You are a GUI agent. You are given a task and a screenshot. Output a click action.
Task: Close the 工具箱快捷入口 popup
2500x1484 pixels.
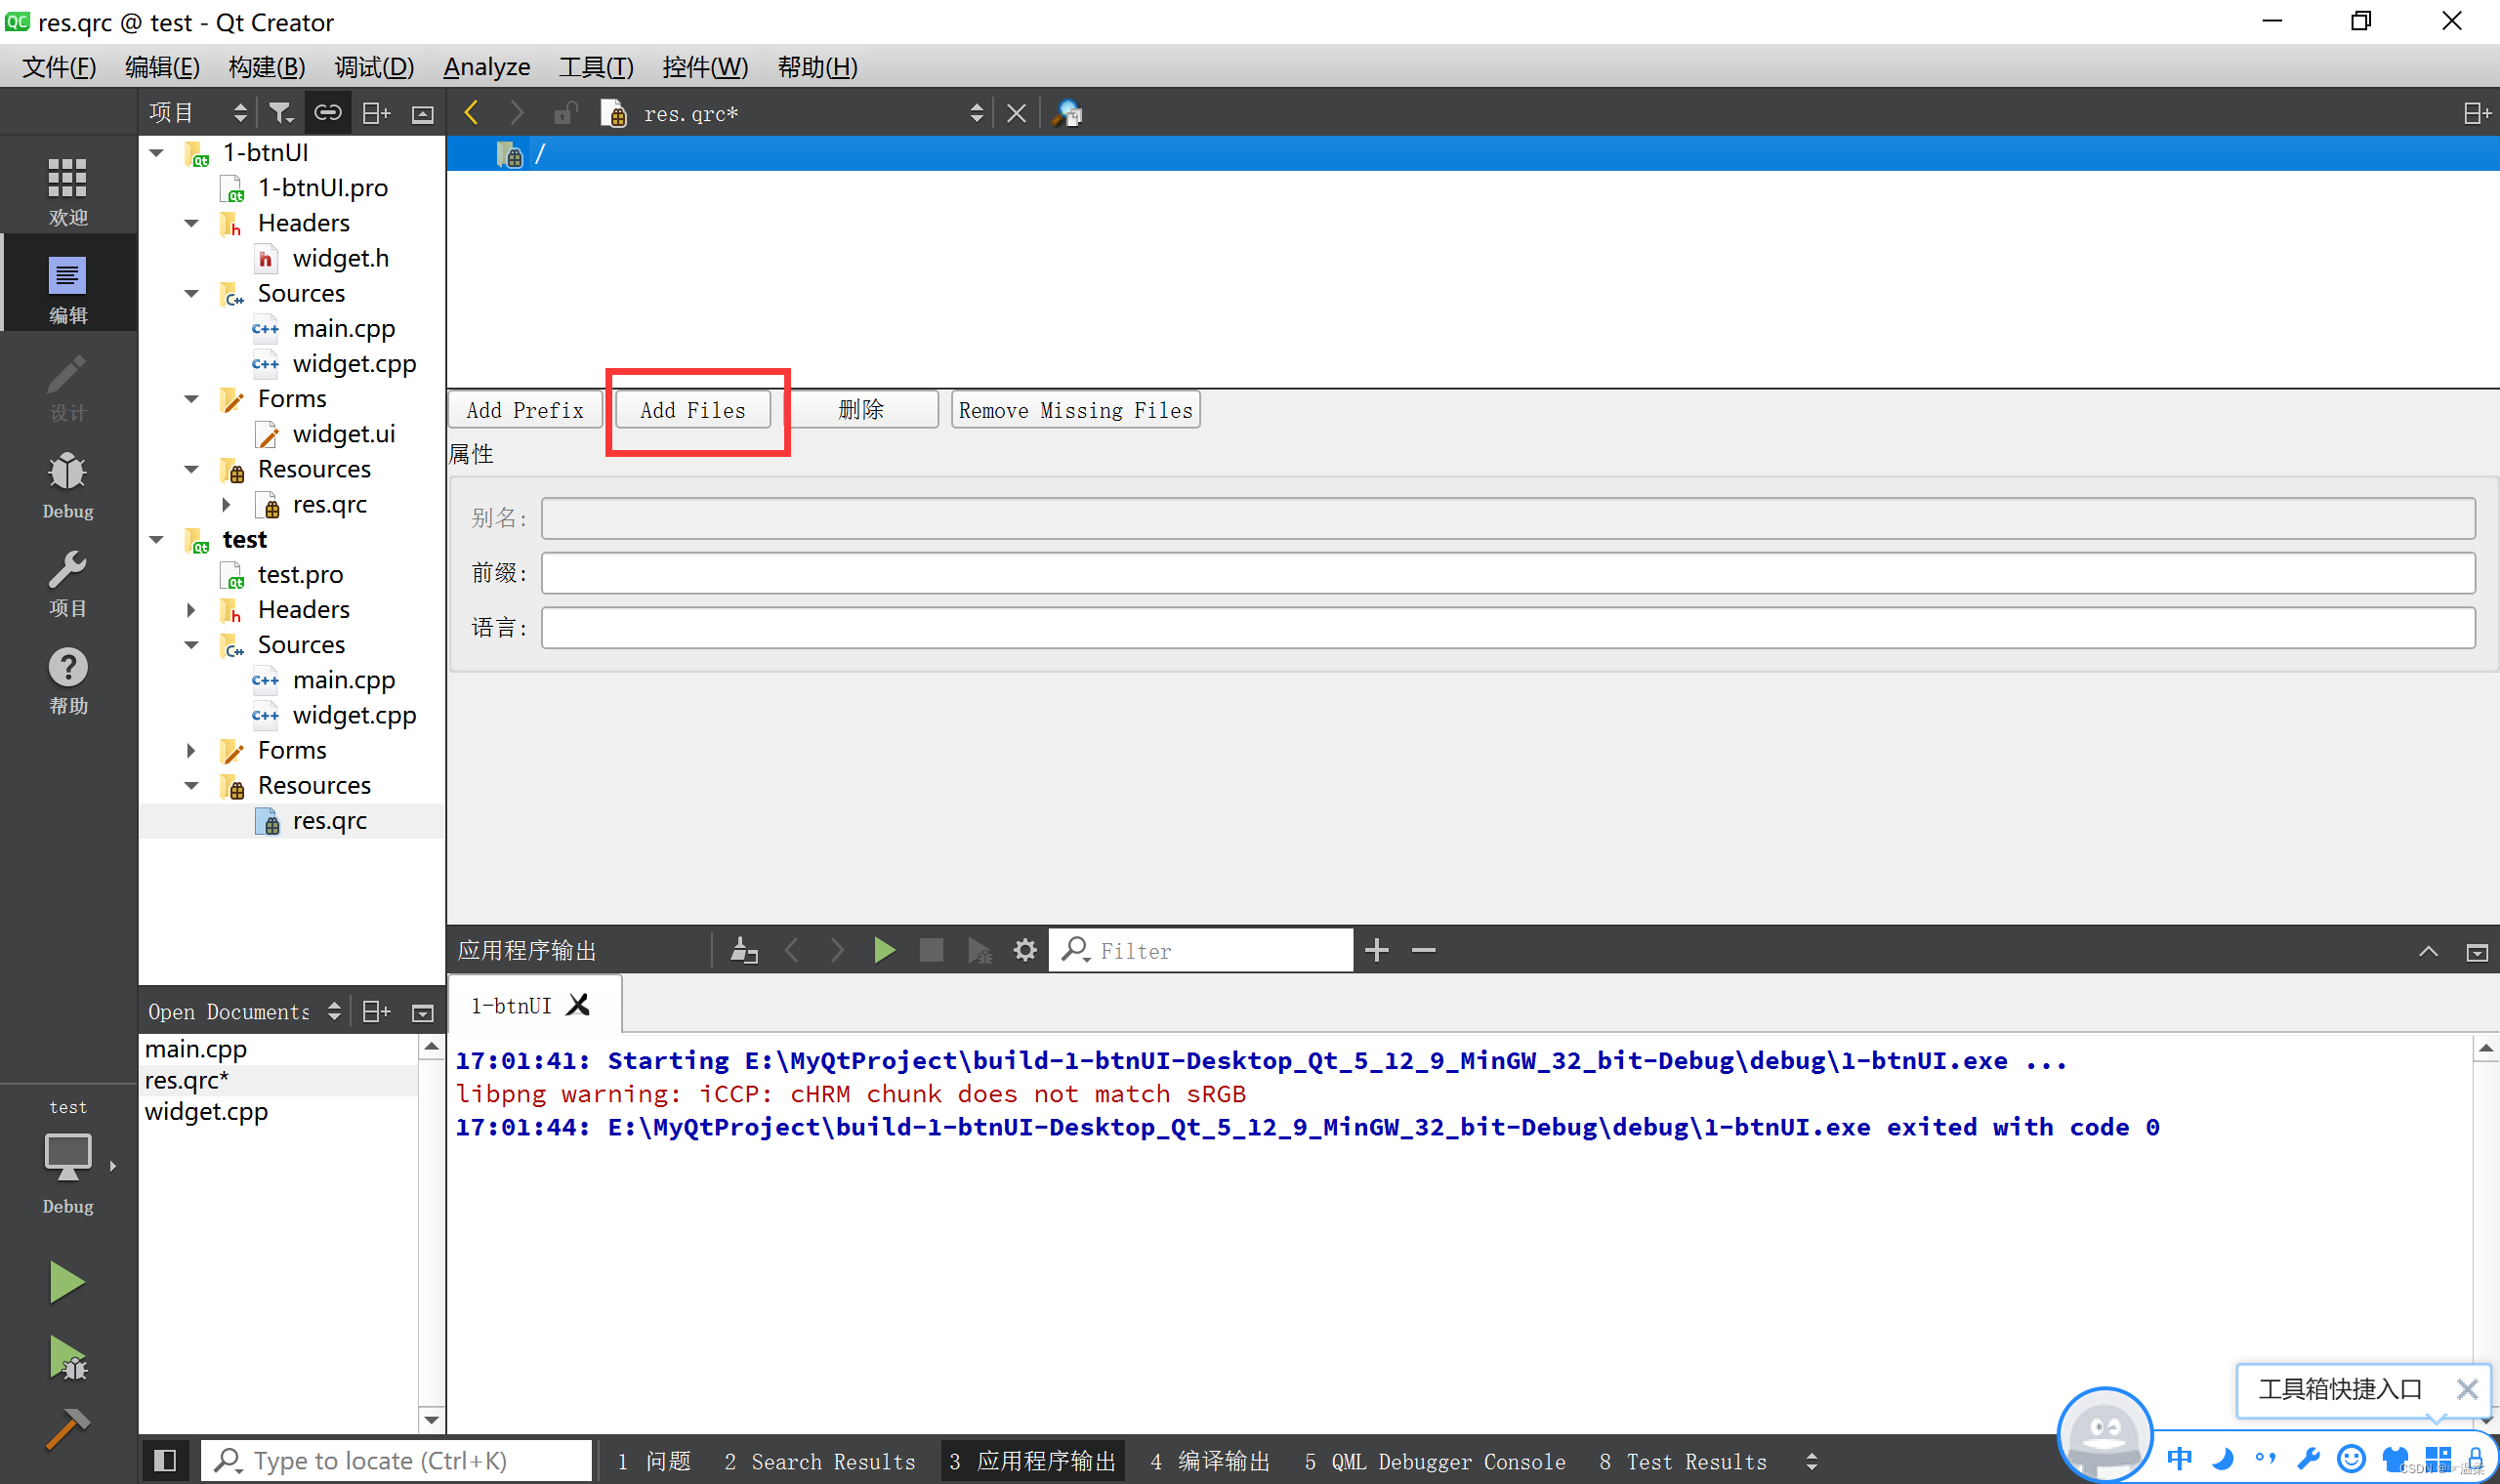(2466, 1389)
